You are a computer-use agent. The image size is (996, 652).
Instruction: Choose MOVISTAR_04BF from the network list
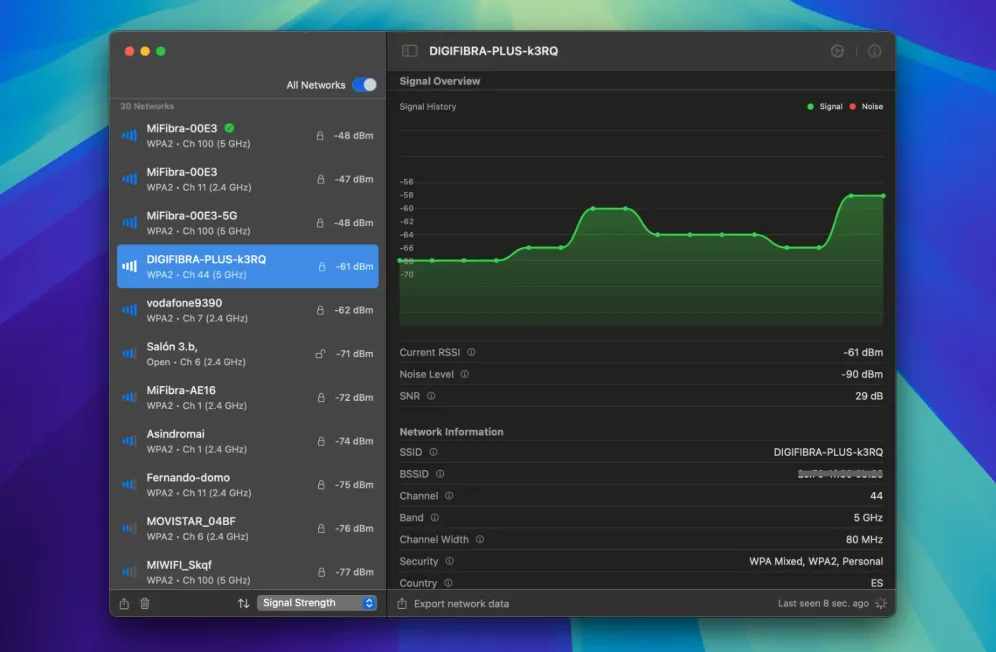click(x=247, y=528)
